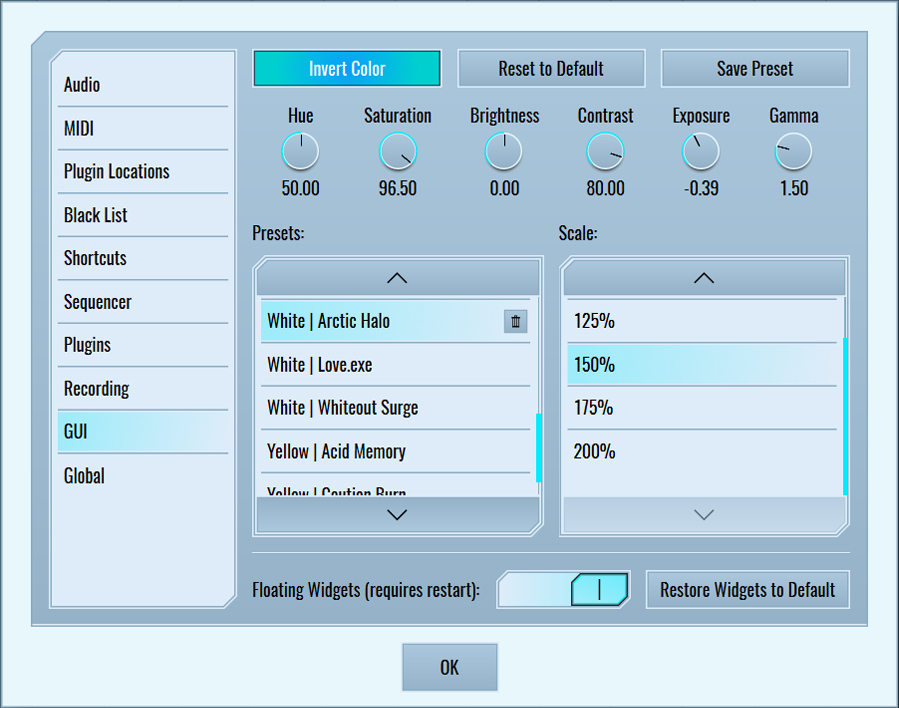Select the Yellow | Acid Memory preset
The height and width of the screenshot is (708, 899).
[396, 451]
